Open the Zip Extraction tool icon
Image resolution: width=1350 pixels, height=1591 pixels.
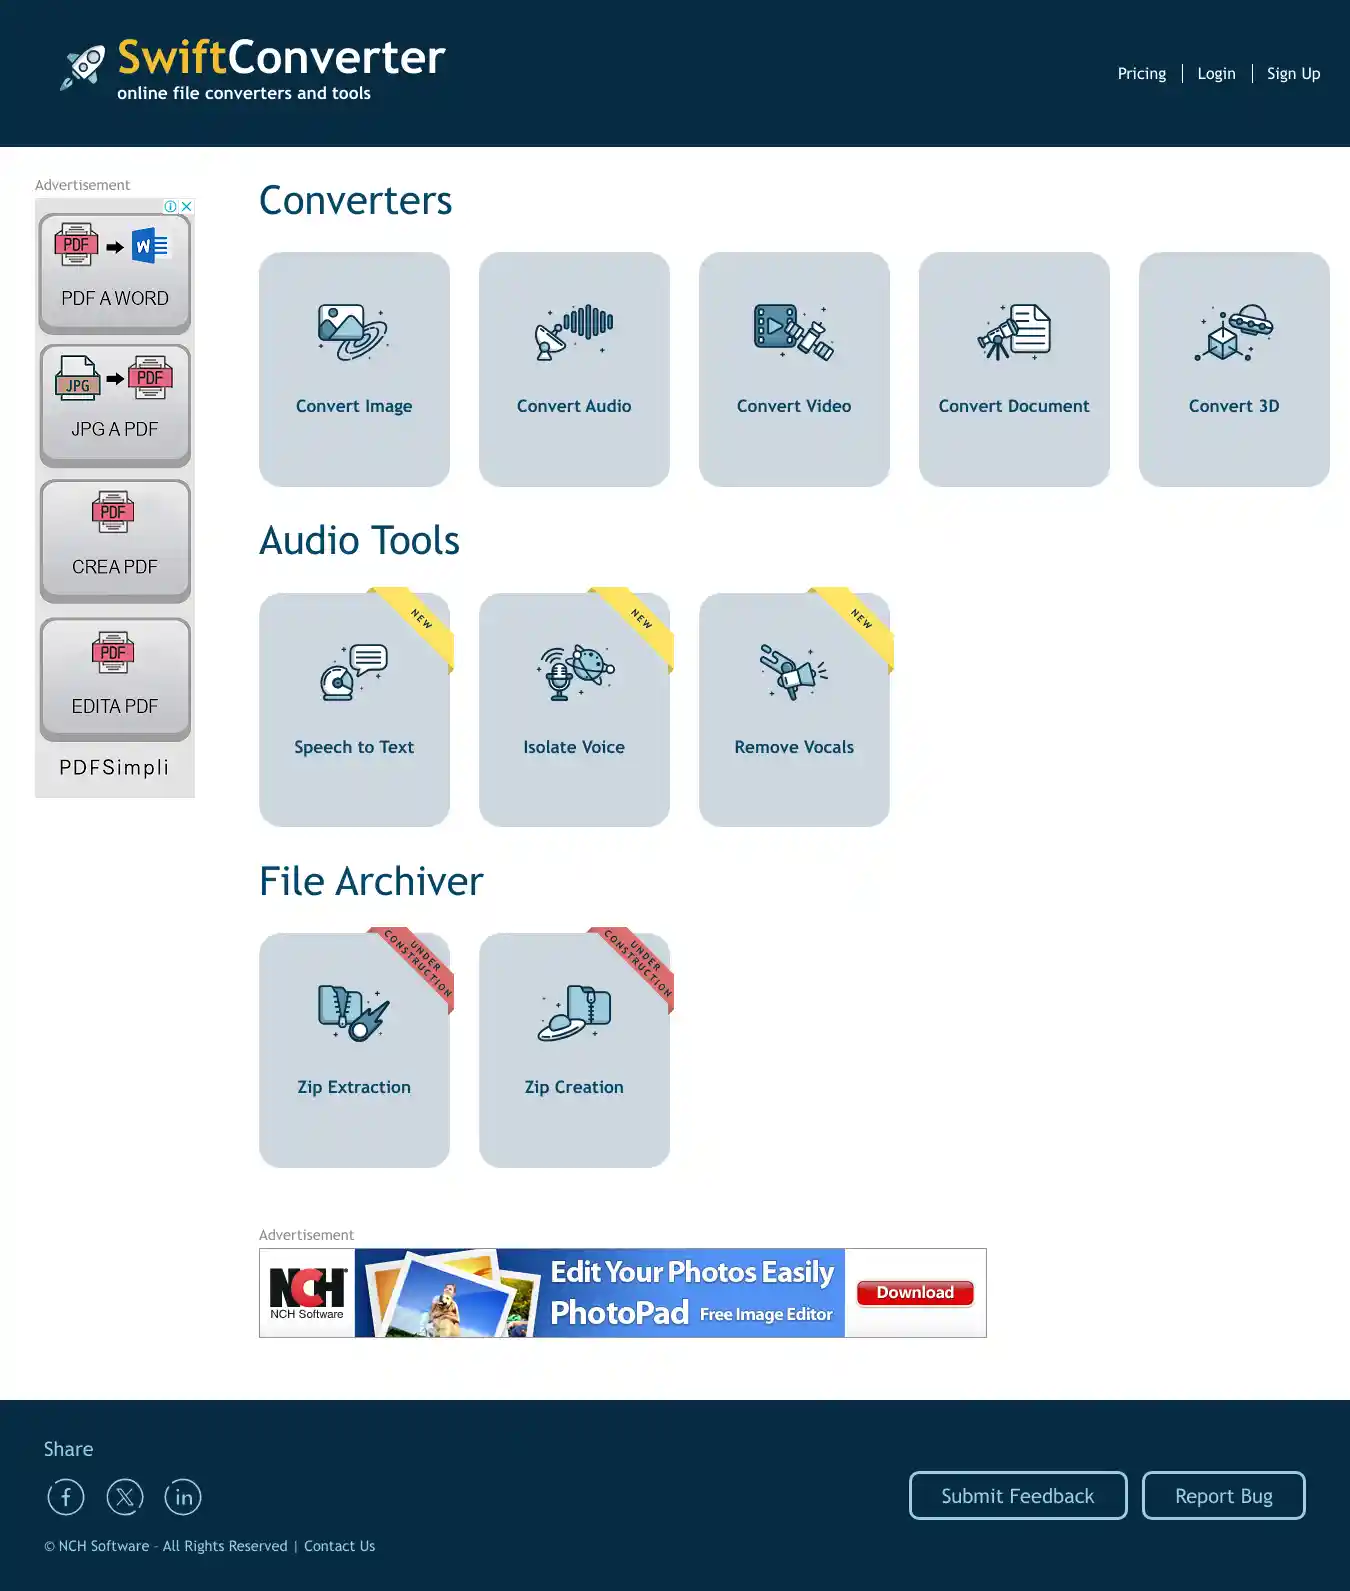click(353, 1013)
